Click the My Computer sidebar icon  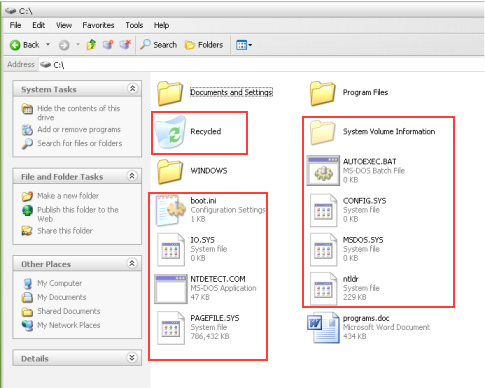point(28,283)
